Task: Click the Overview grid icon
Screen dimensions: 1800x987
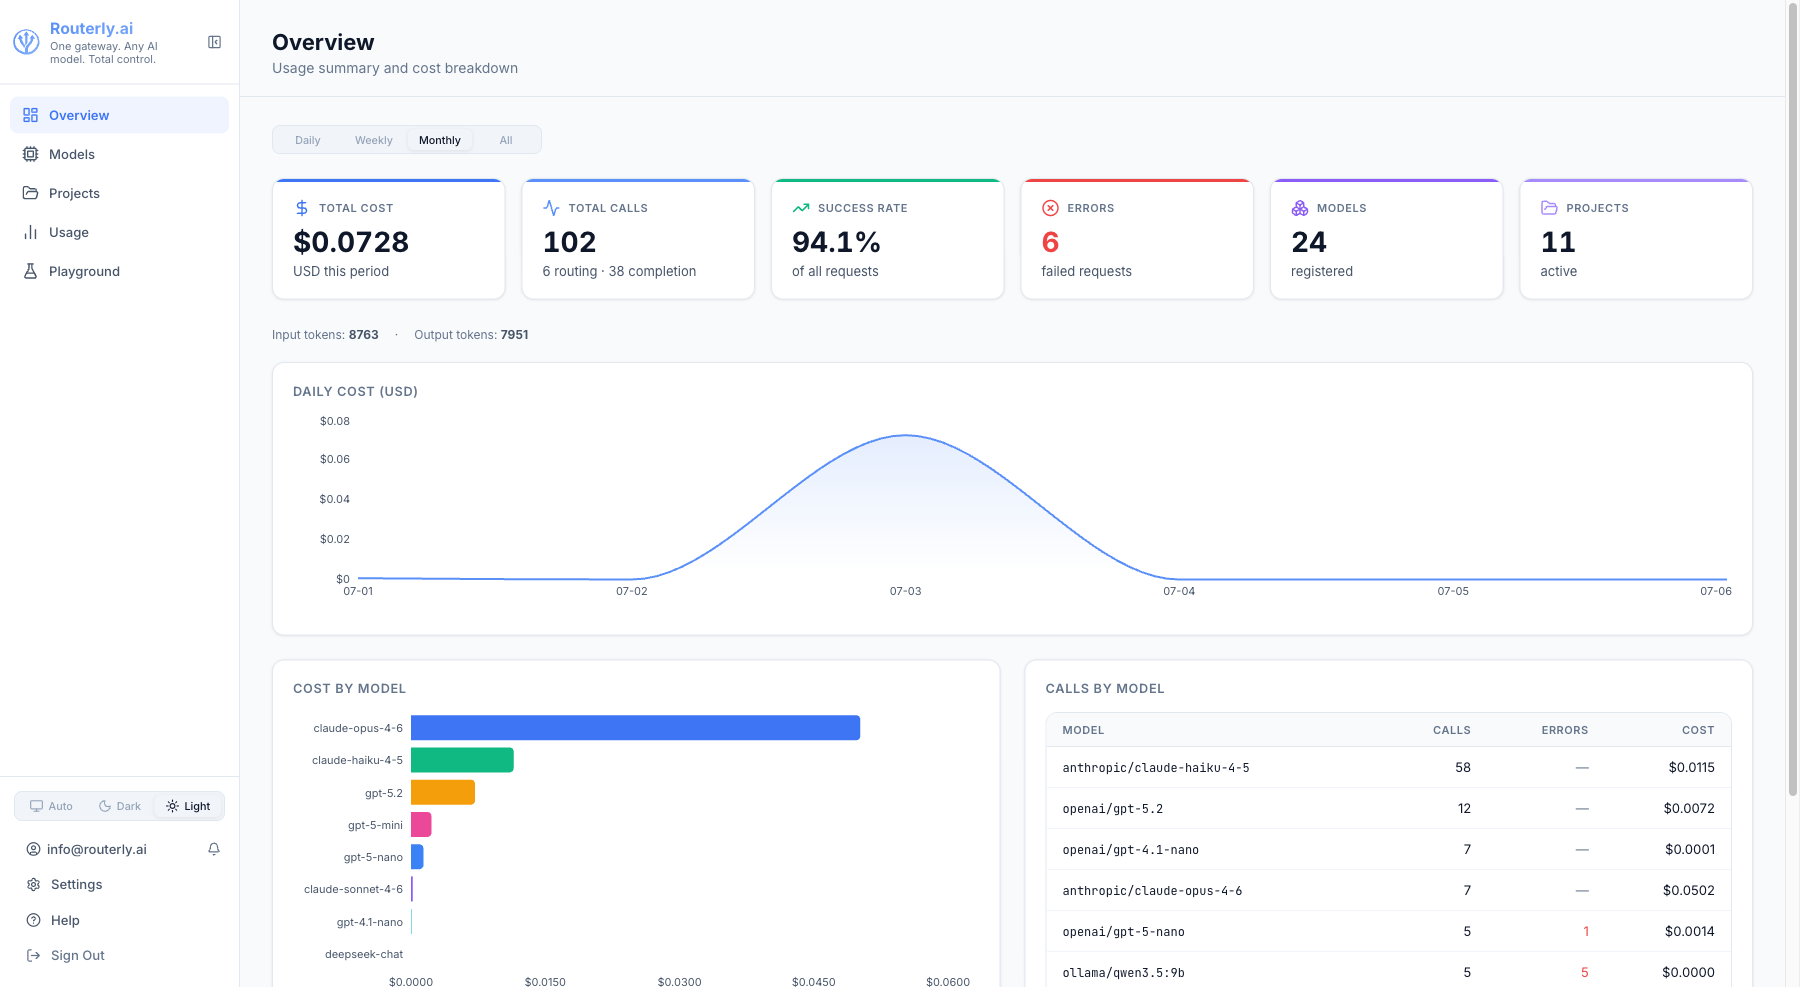Action: pyautogui.click(x=31, y=115)
